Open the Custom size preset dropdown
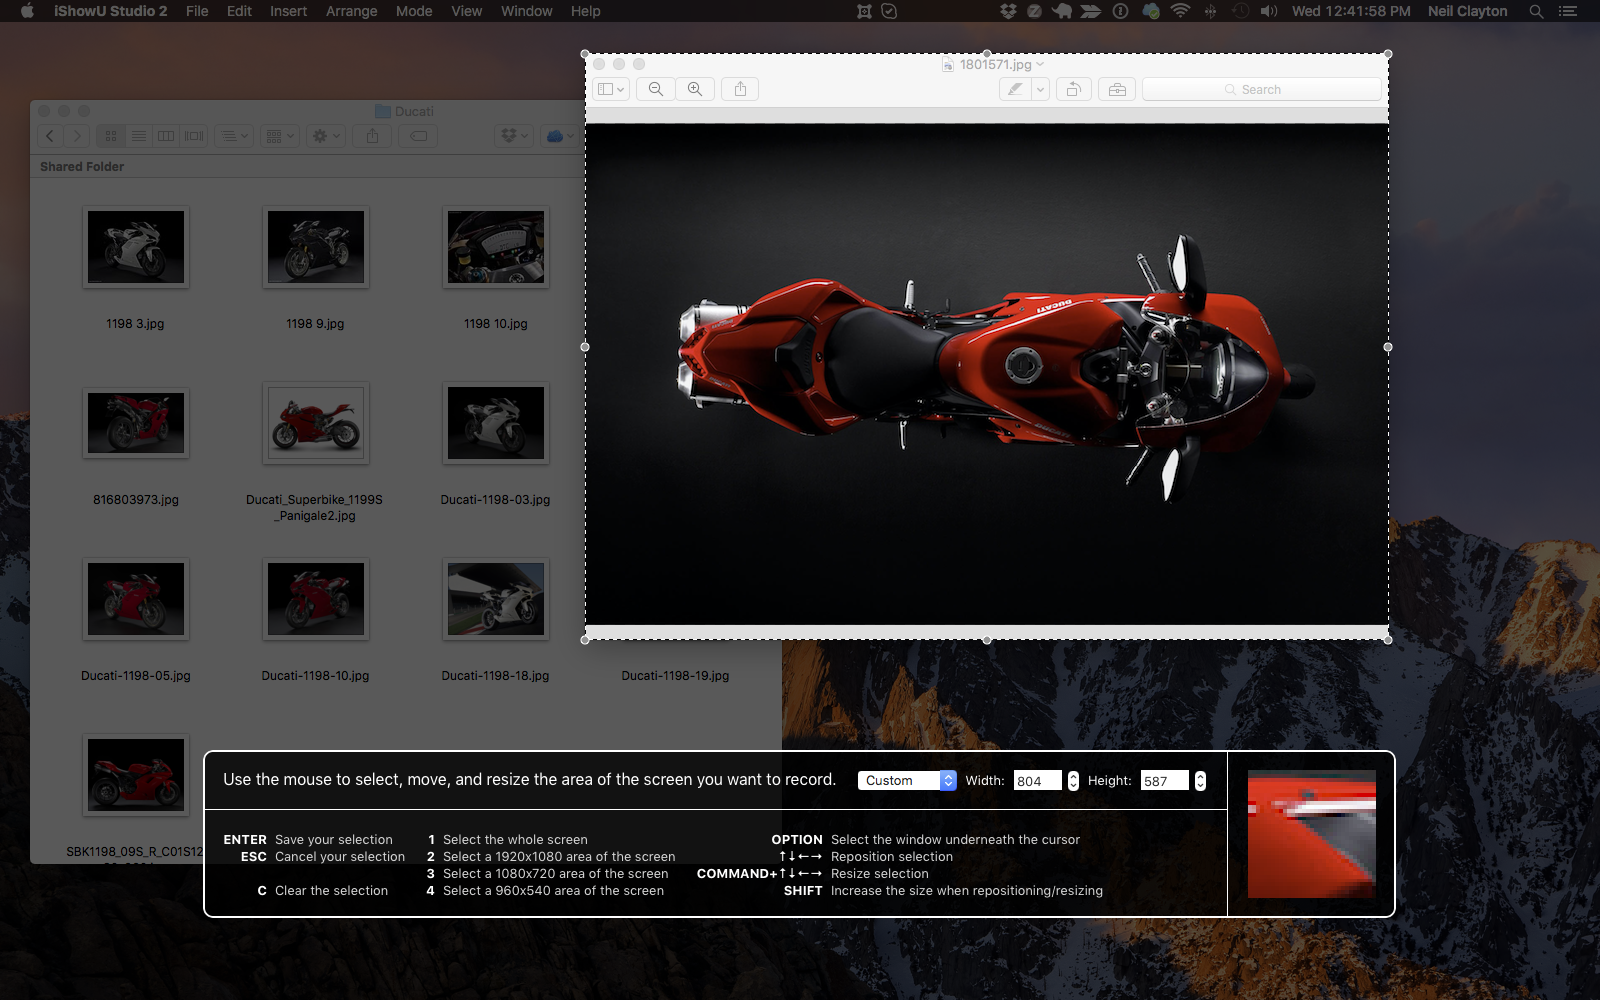This screenshot has width=1600, height=1000. [907, 781]
